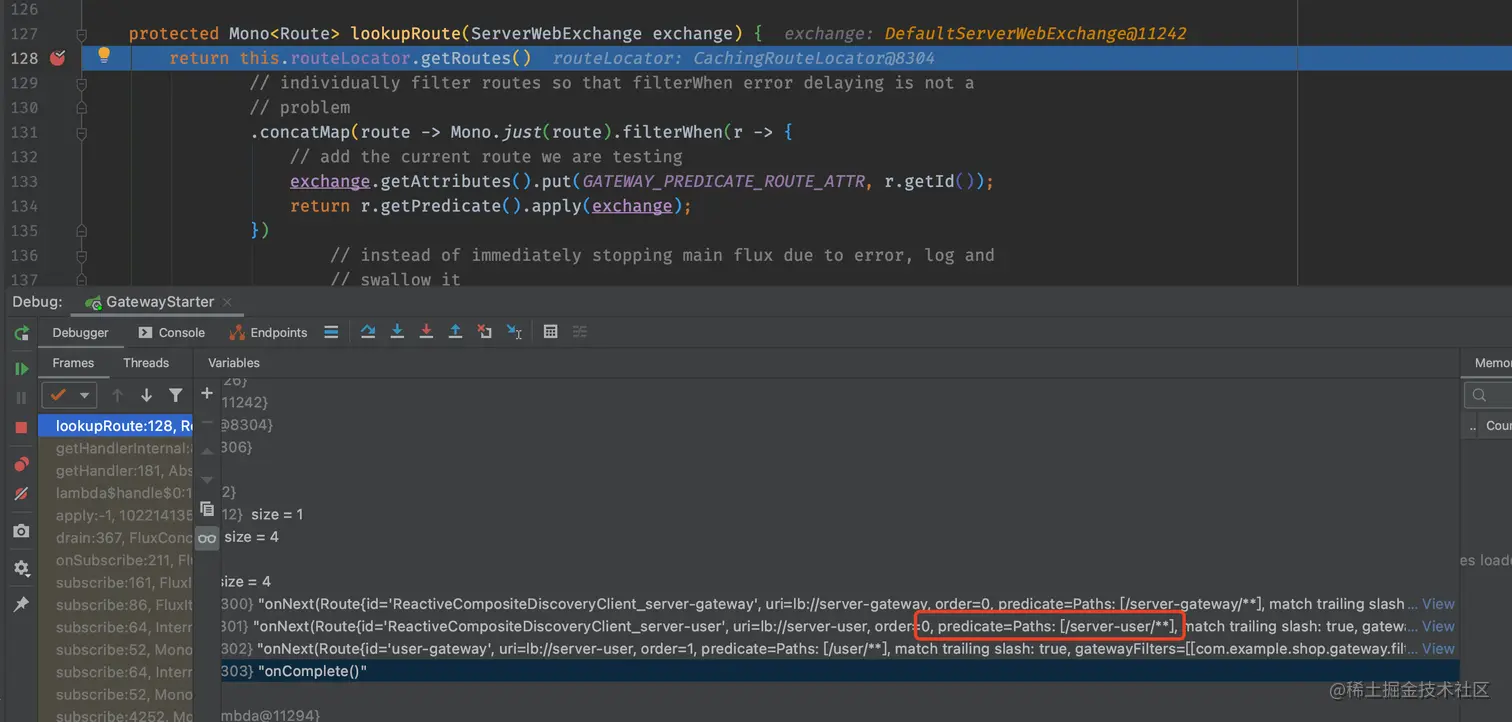The image size is (1512, 722).
Task: Add a new watch with plus icon
Action: click(x=207, y=393)
